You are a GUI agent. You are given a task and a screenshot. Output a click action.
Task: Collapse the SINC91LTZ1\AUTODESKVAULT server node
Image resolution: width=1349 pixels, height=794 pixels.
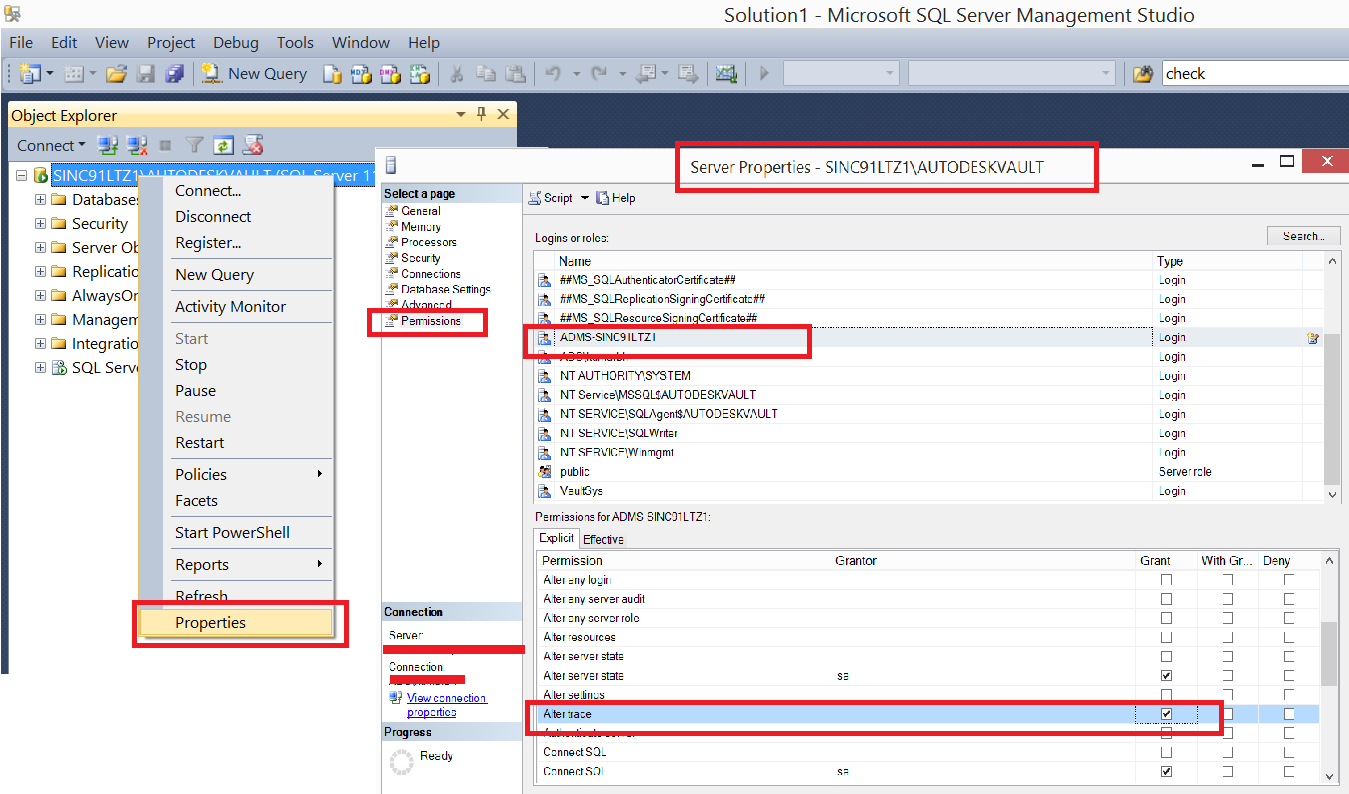pos(21,175)
